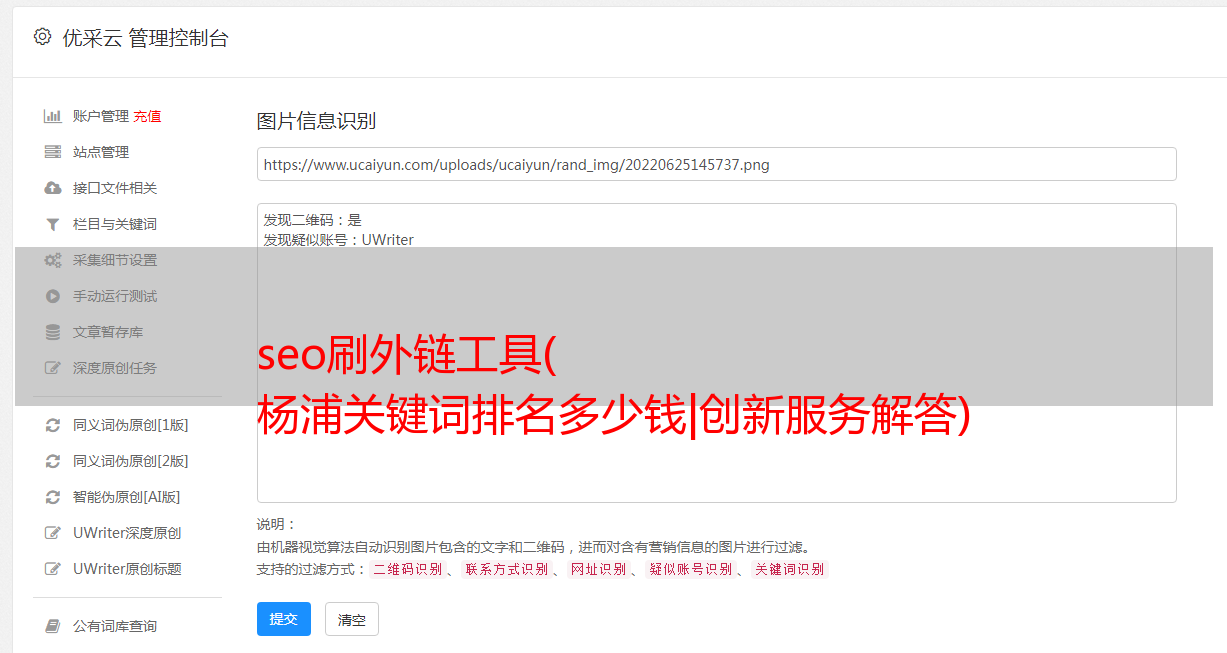
Task: Click the blue 提交 button
Action: click(x=284, y=619)
